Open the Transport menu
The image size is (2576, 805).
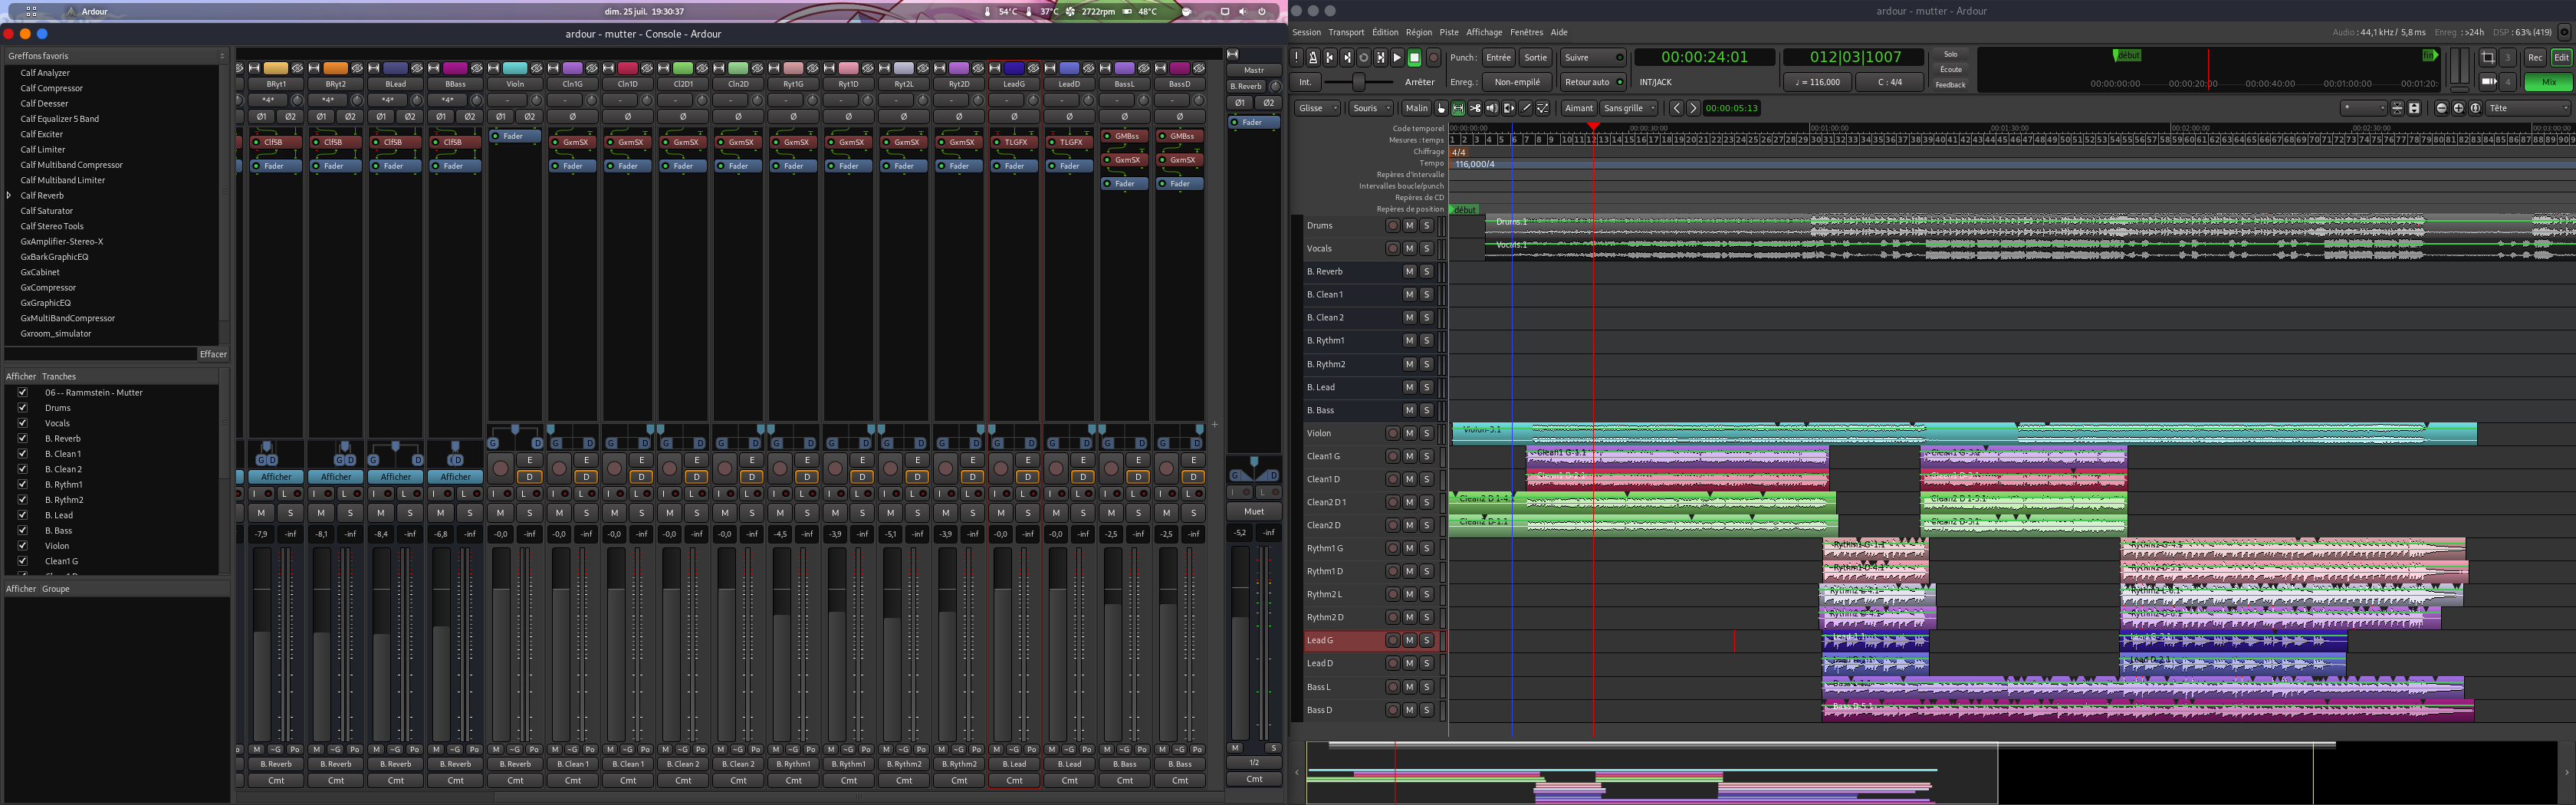[x=1346, y=32]
